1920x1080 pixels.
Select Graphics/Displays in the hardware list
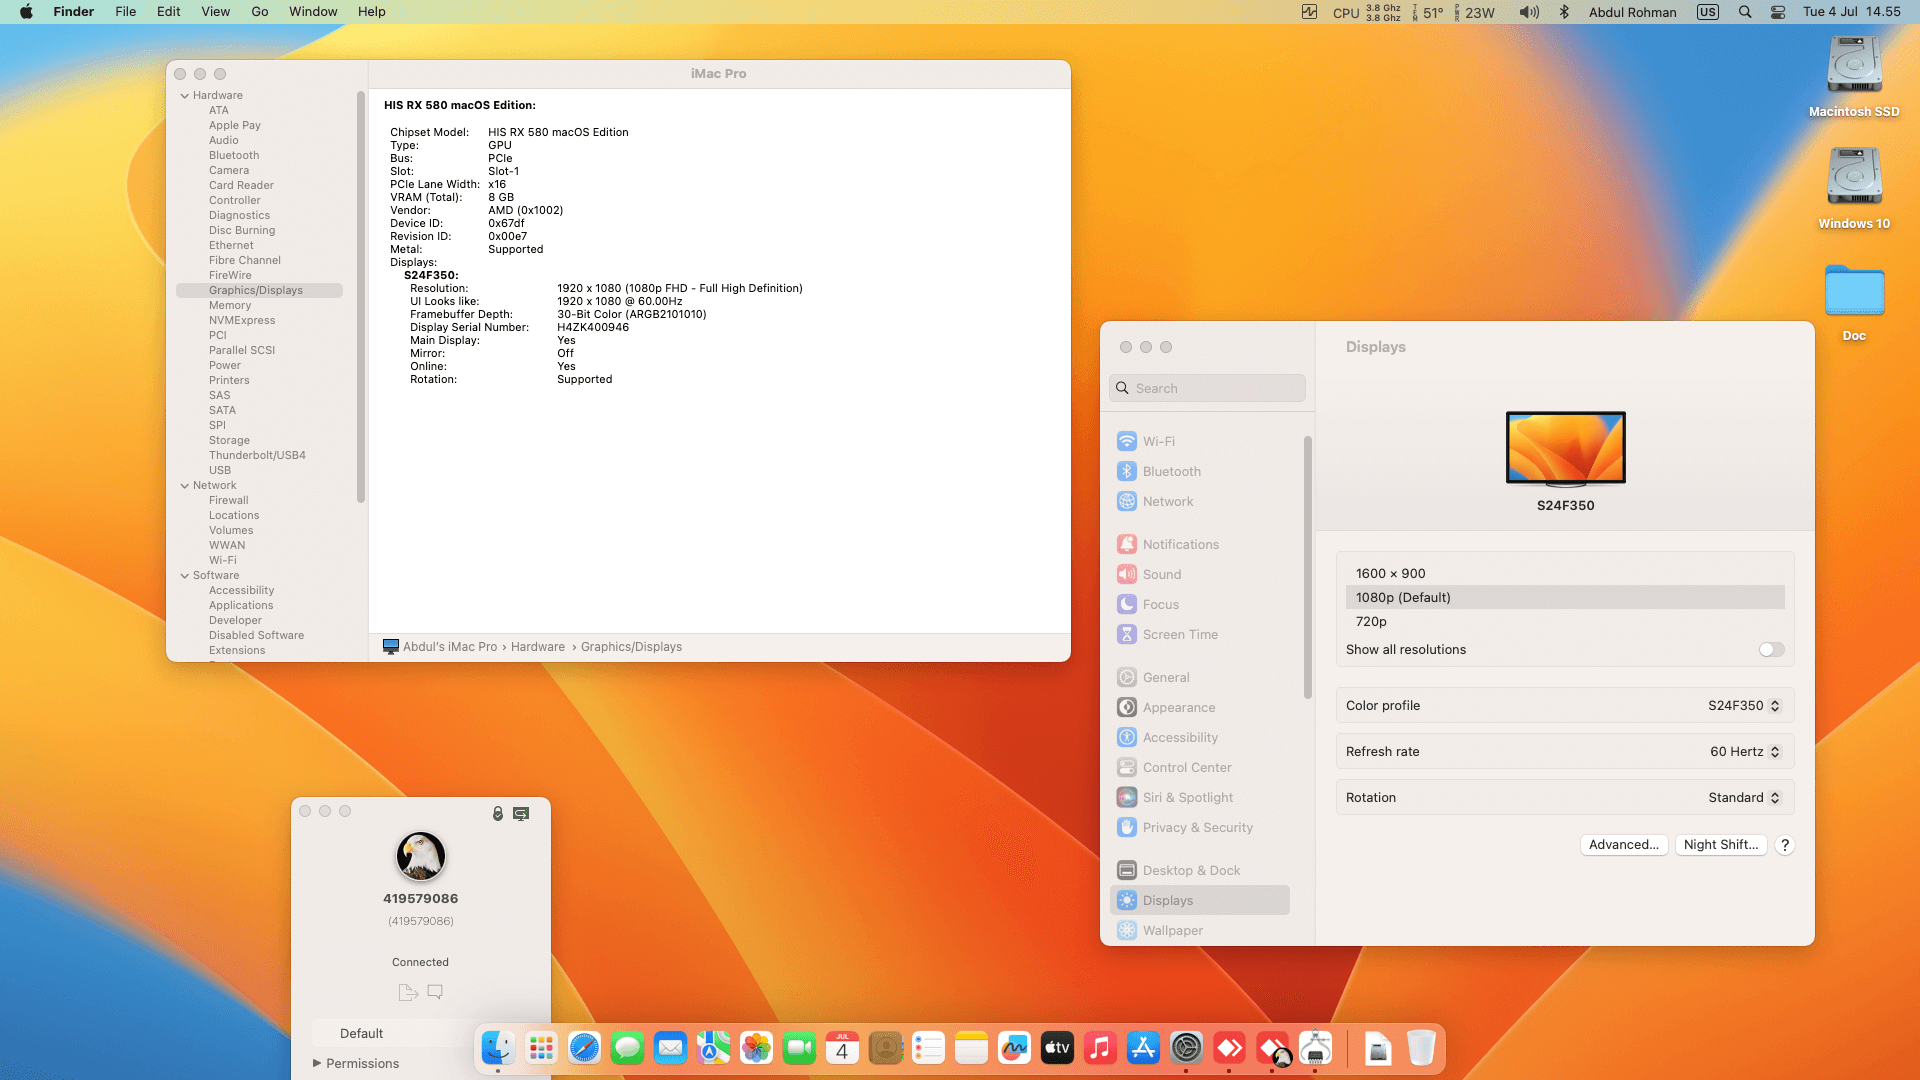(256, 290)
